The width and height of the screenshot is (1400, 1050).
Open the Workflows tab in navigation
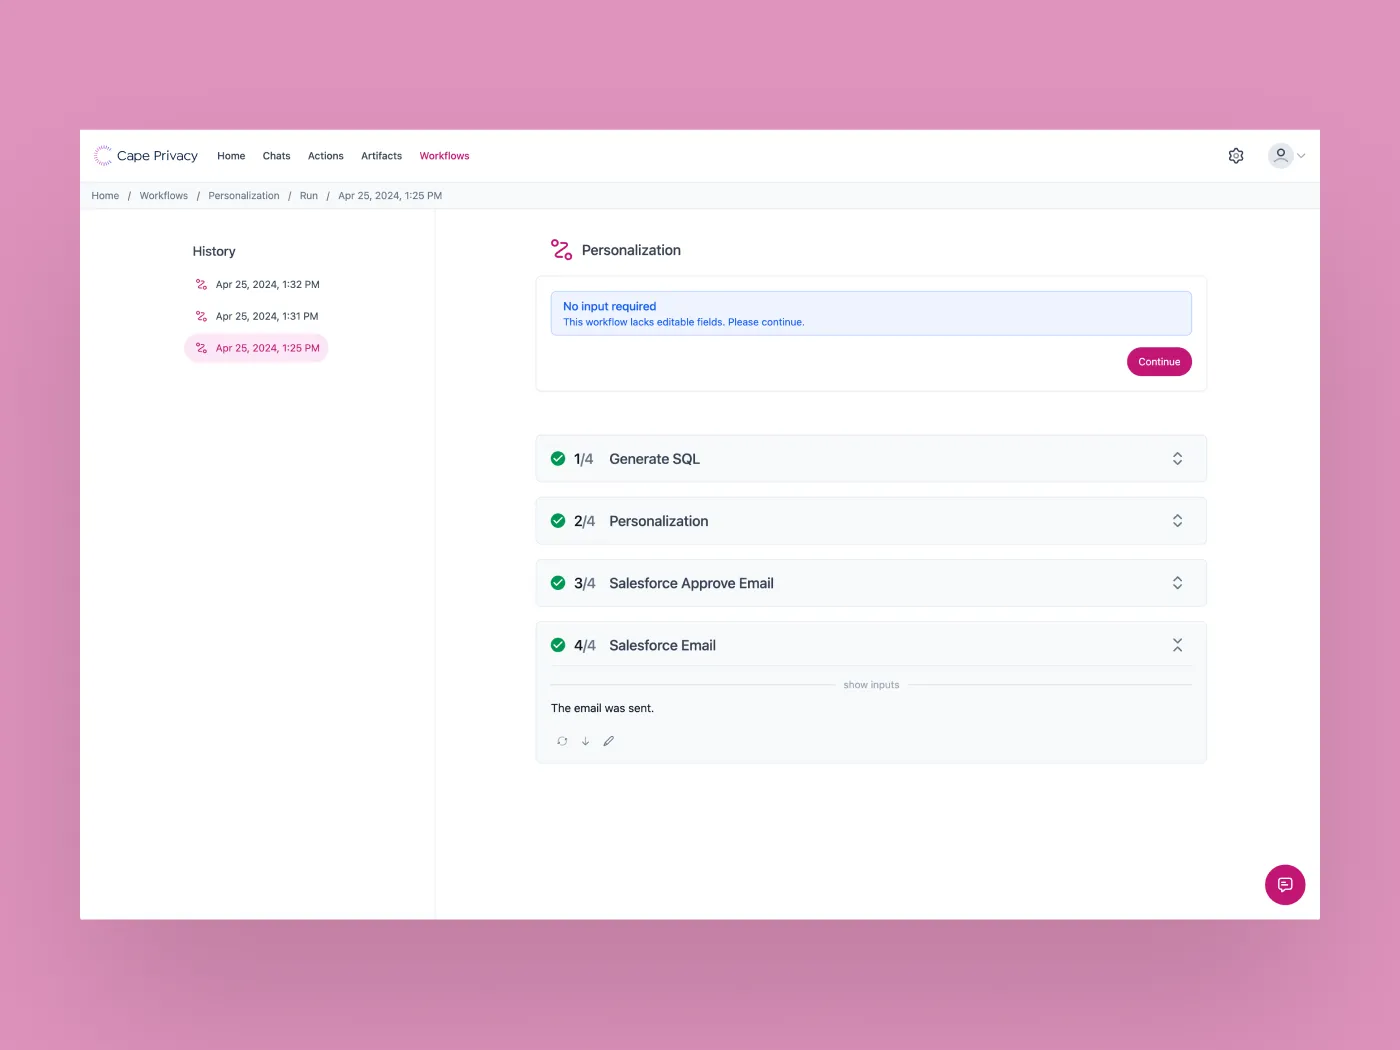[444, 156]
